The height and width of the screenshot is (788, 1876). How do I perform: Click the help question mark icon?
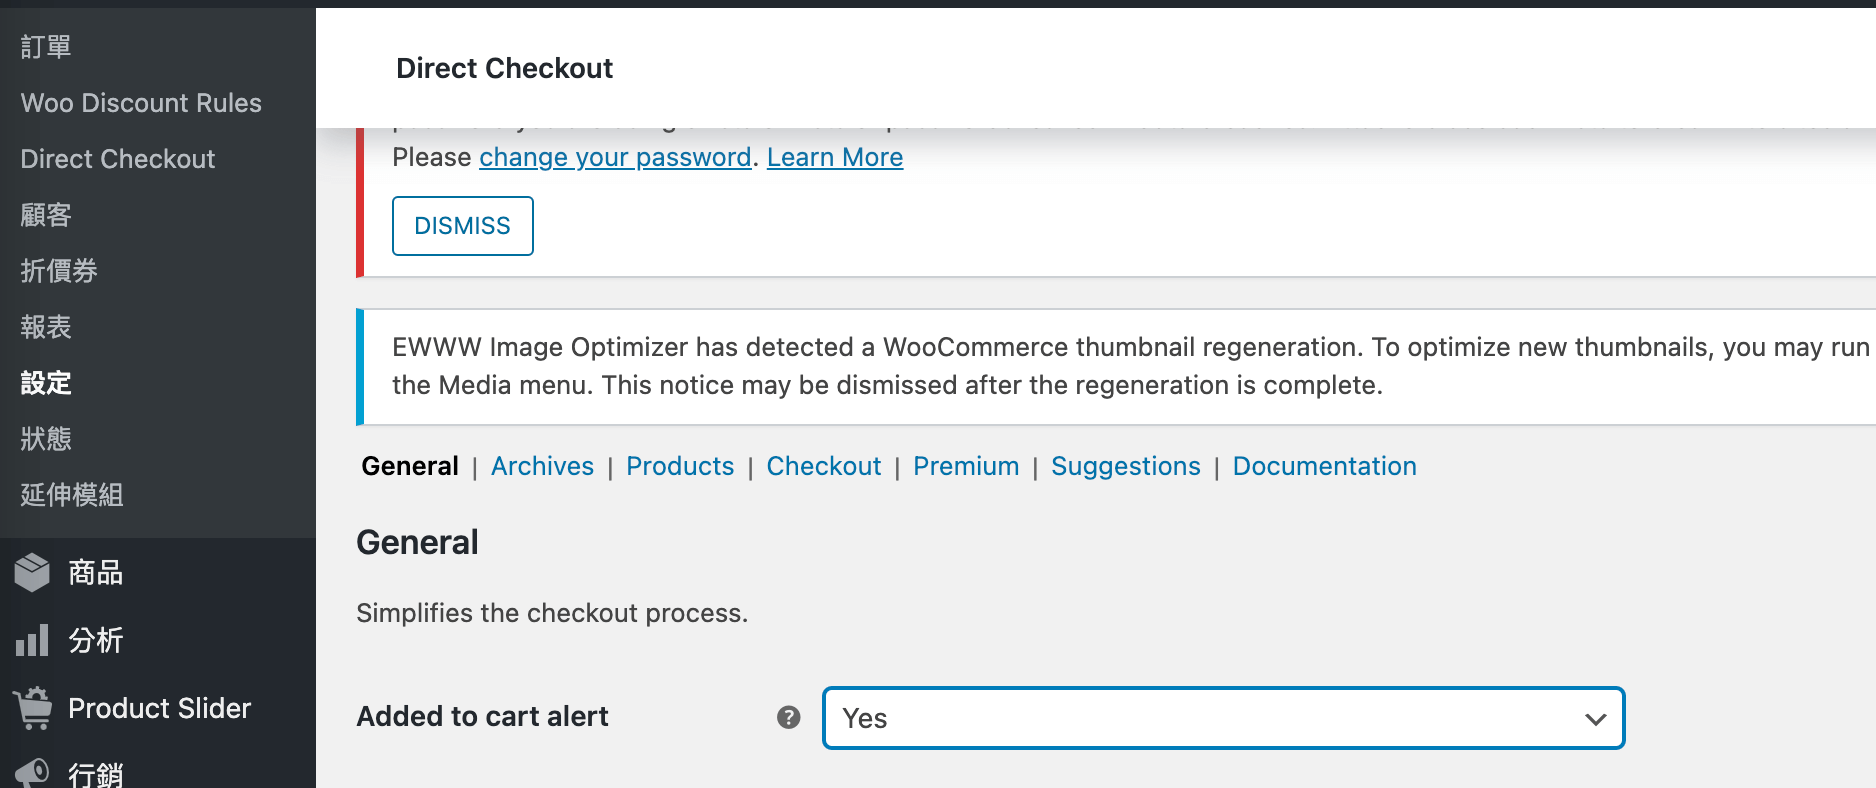pyautogui.click(x=789, y=717)
